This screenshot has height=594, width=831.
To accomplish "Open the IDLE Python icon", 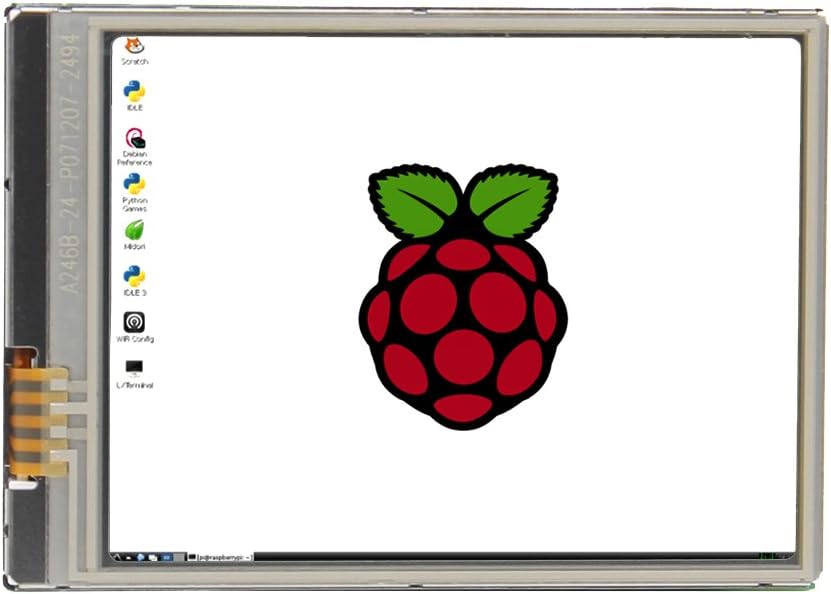I will [x=135, y=95].
